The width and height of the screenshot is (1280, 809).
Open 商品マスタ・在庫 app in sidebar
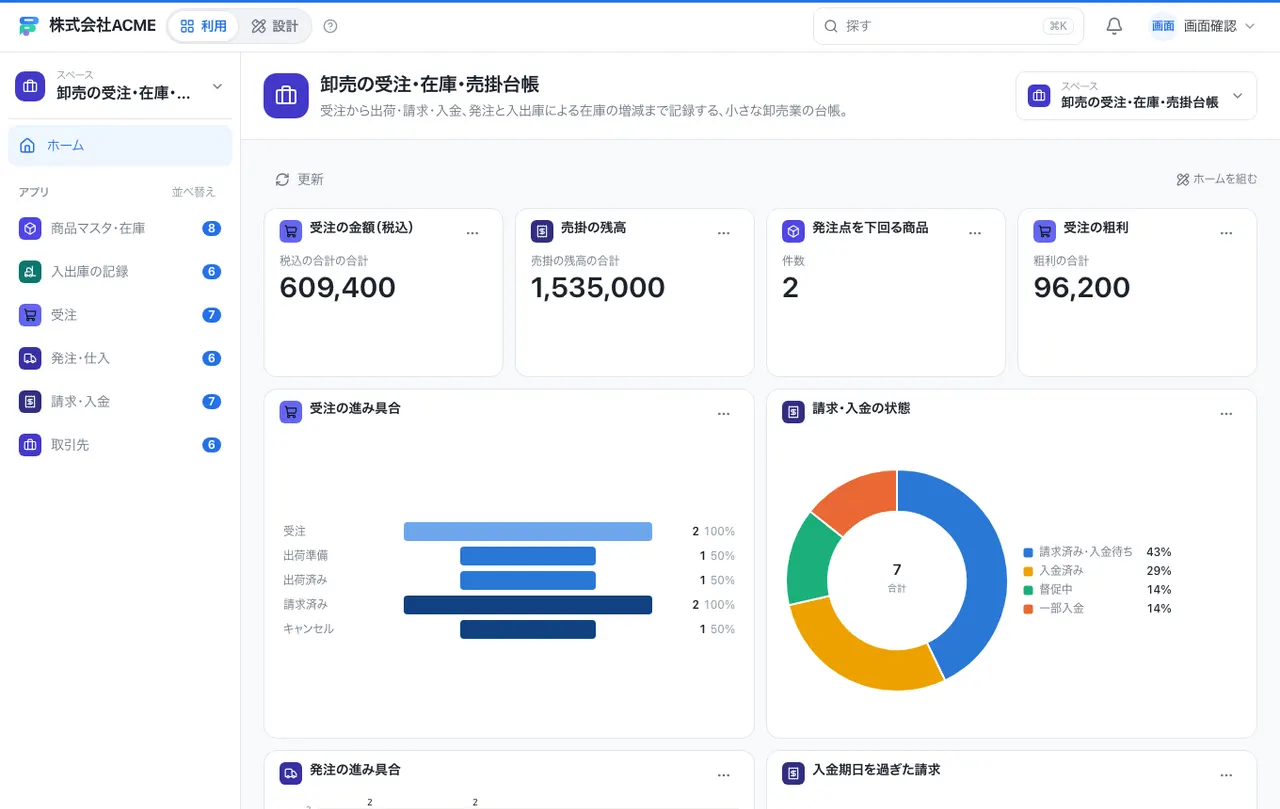pos(120,228)
